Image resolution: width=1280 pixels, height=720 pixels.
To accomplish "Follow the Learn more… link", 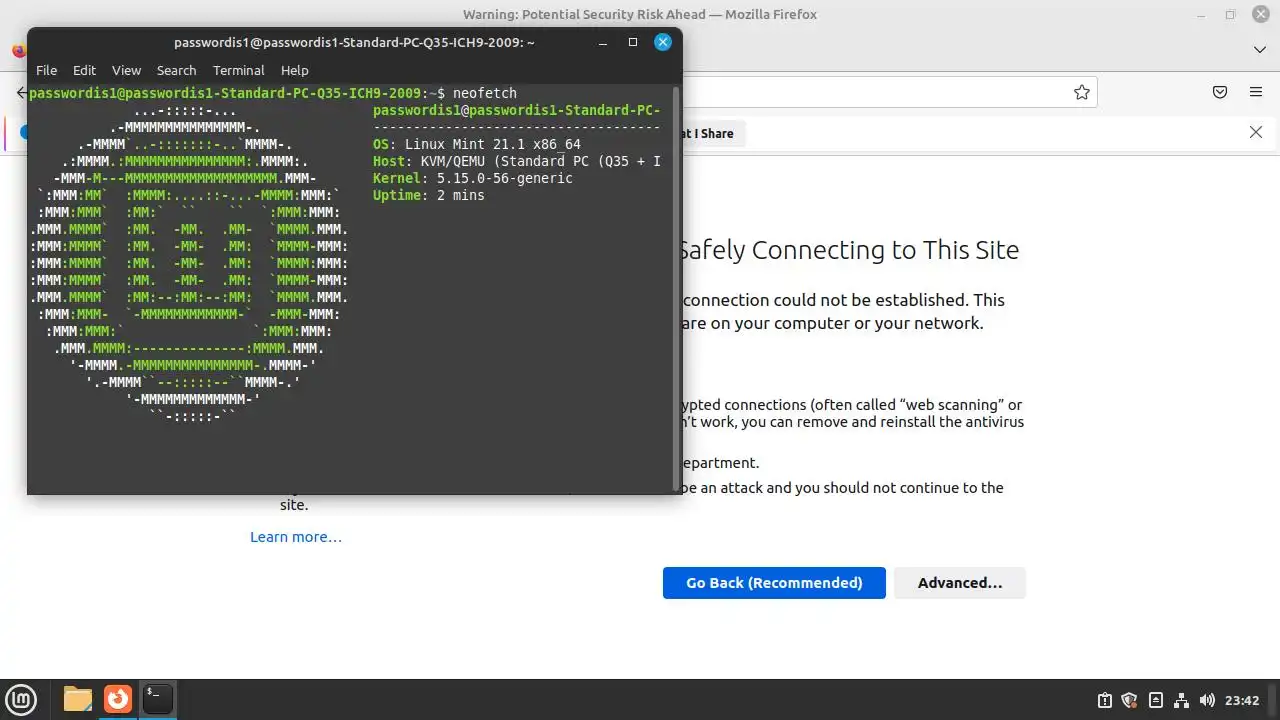I will (x=296, y=537).
